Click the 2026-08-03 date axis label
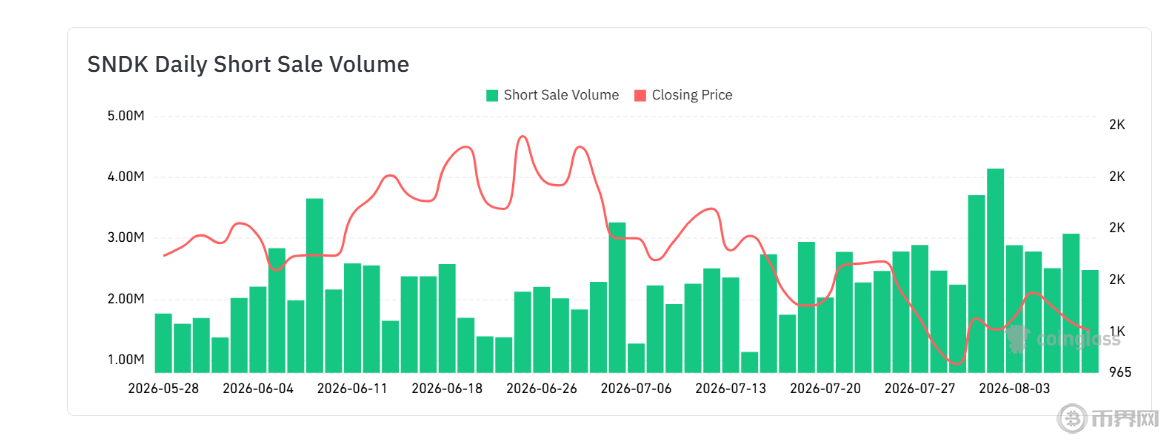The width and height of the screenshot is (1170, 446). (x=1014, y=389)
